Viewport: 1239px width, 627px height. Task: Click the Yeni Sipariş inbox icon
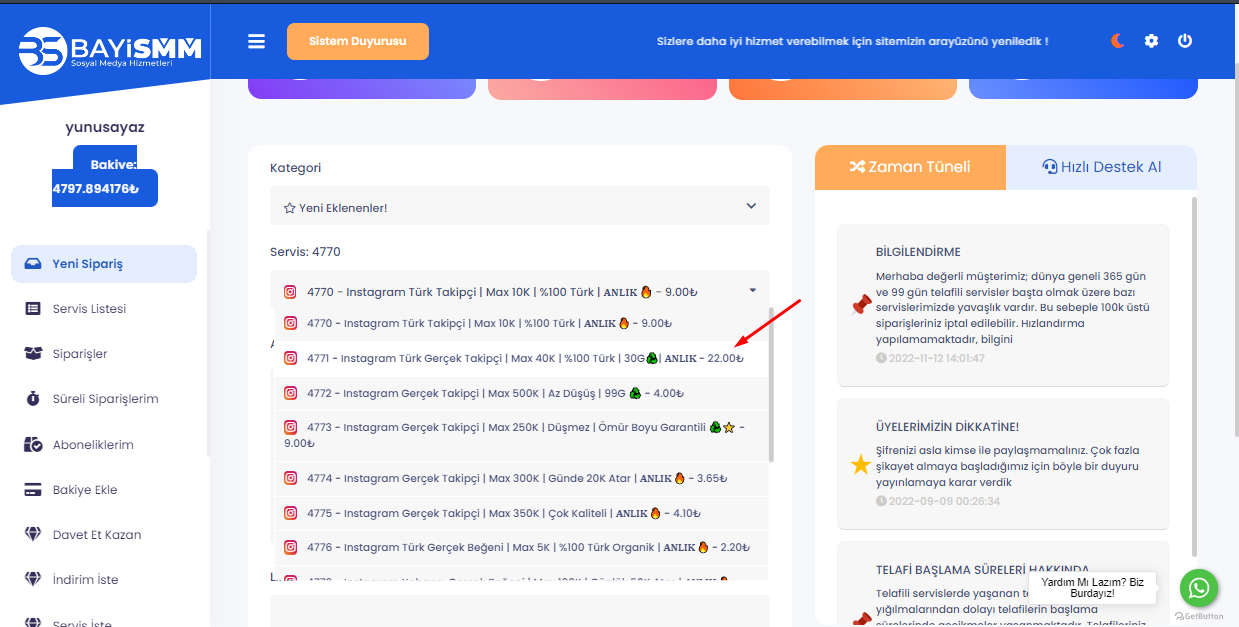point(33,264)
